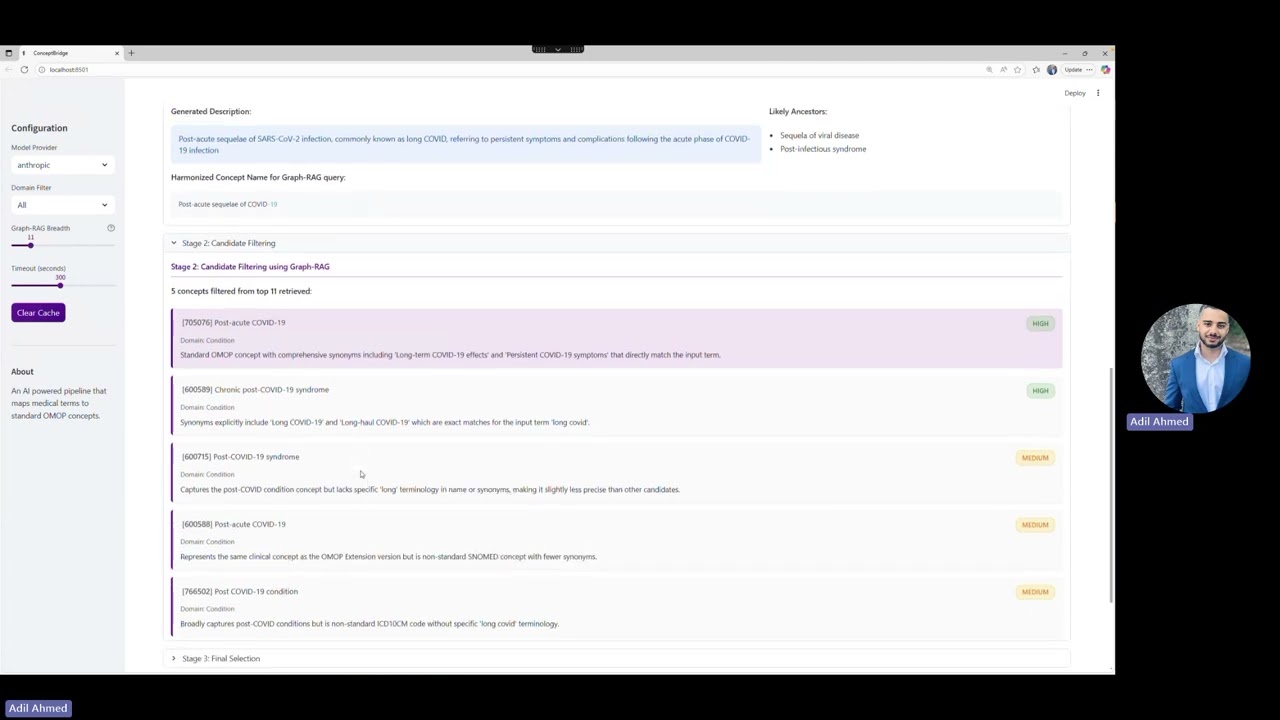The height and width of the screenshot is (720, 1280).
Task: Adjust the Timeout seconds slider
Action: pos(60,285)
